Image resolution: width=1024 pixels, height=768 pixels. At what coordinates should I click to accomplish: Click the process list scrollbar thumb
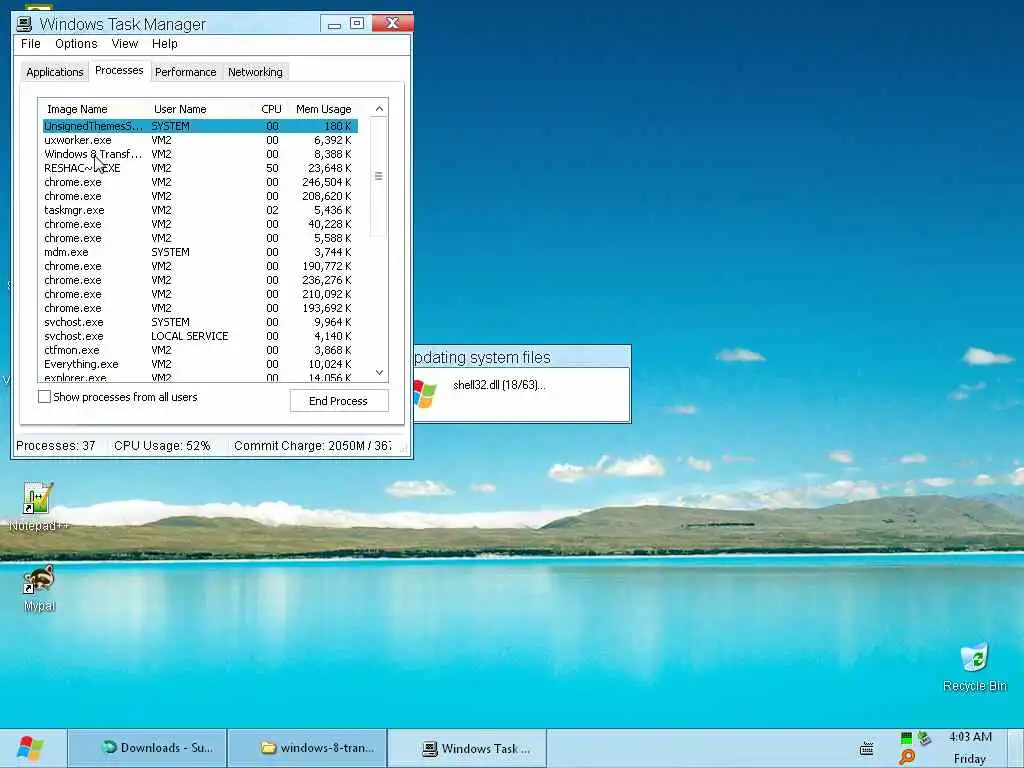[379, 176]
